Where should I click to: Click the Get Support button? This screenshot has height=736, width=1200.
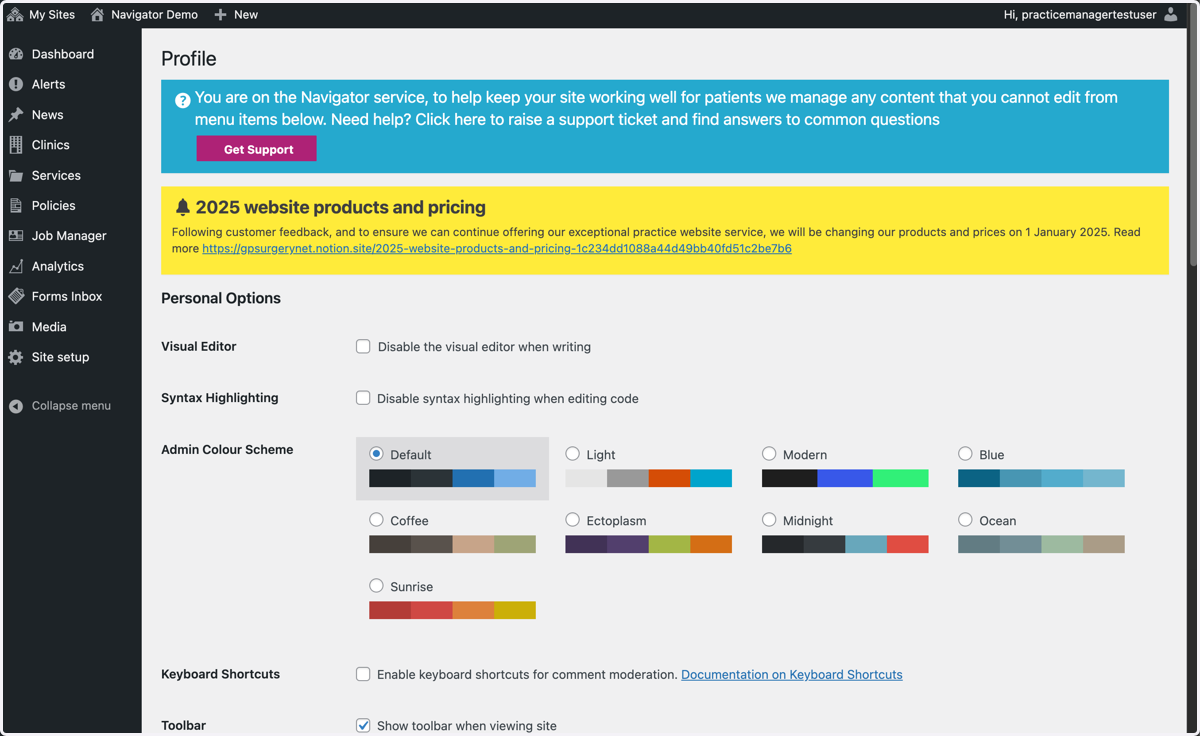pos(257,149)
